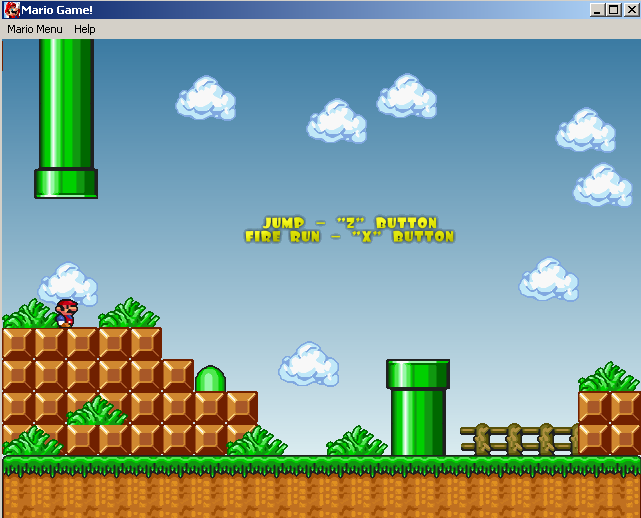The image size is (641, 518).
Task: Open the Mario Menu
Action: (35, 29)
